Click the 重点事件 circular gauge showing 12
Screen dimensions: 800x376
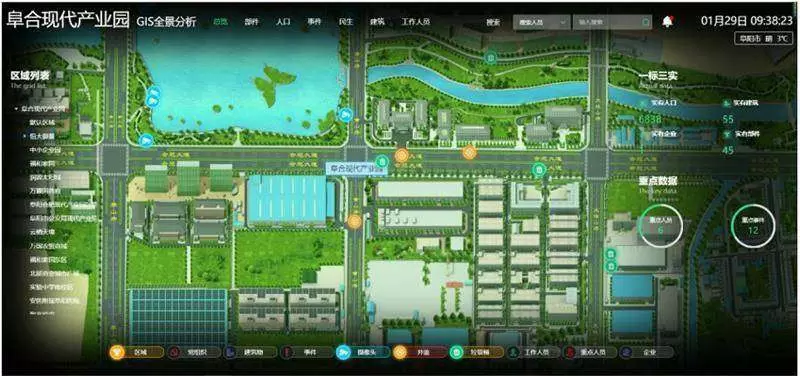[753, 225]
